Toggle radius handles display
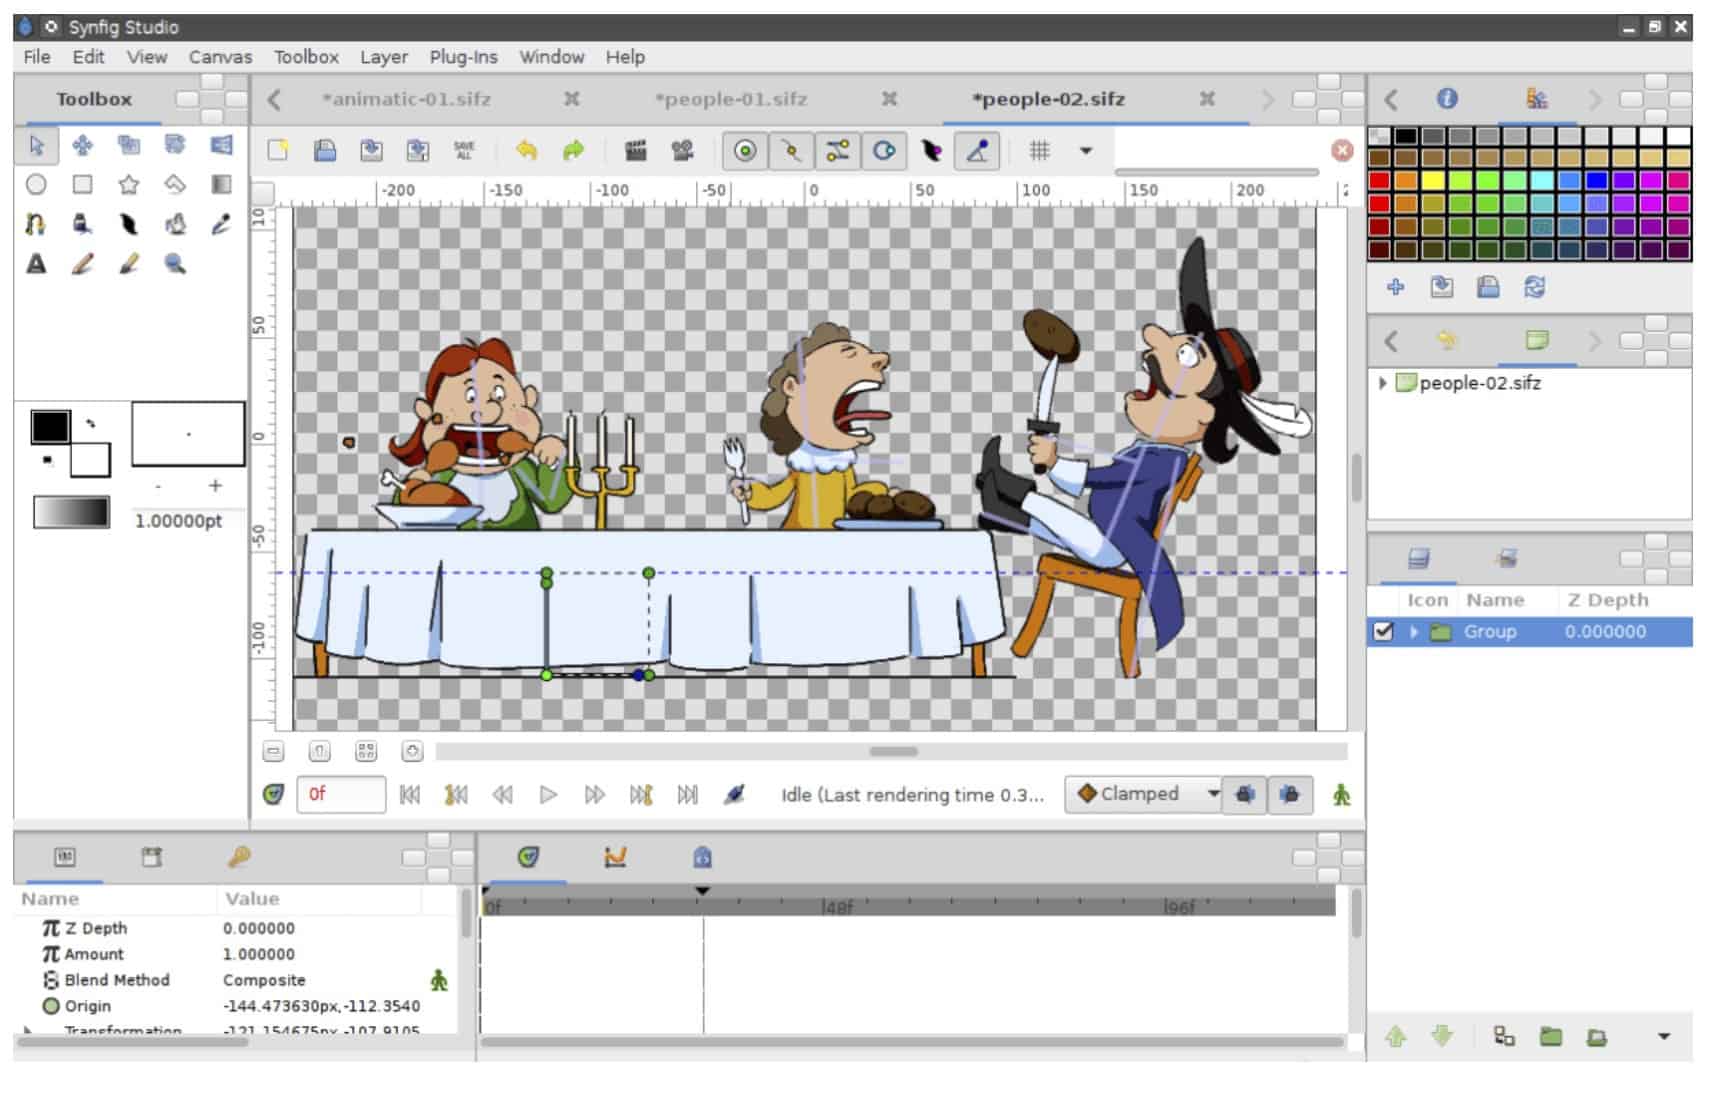The width and height of the screenshot is (1710, 1094). [884, 151]
